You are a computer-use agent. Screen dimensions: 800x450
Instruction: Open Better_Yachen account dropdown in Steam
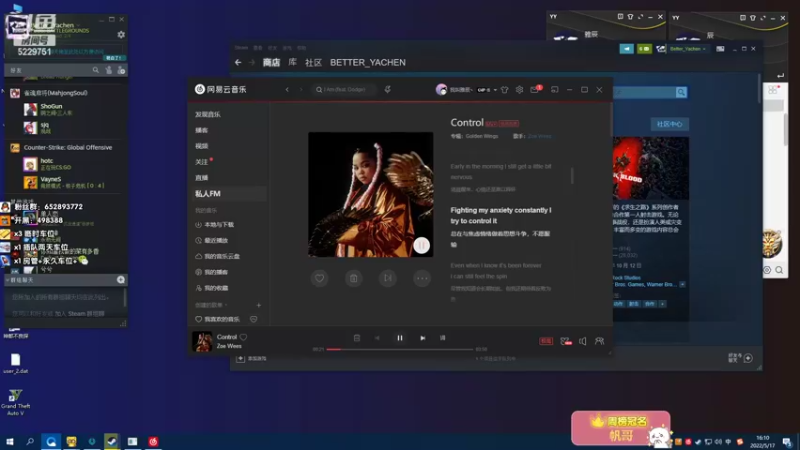point(687,49)
